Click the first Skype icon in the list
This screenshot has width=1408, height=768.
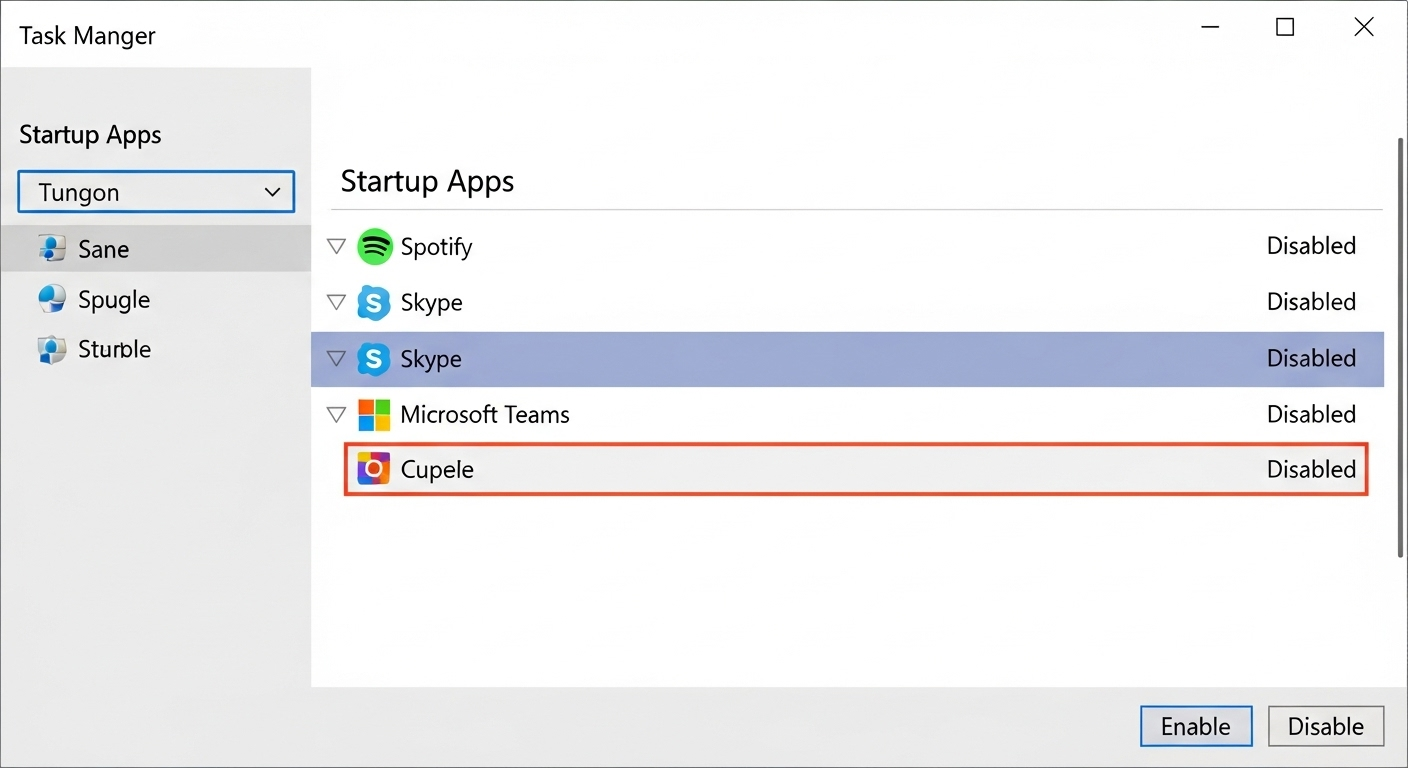[x=376, y=302]
